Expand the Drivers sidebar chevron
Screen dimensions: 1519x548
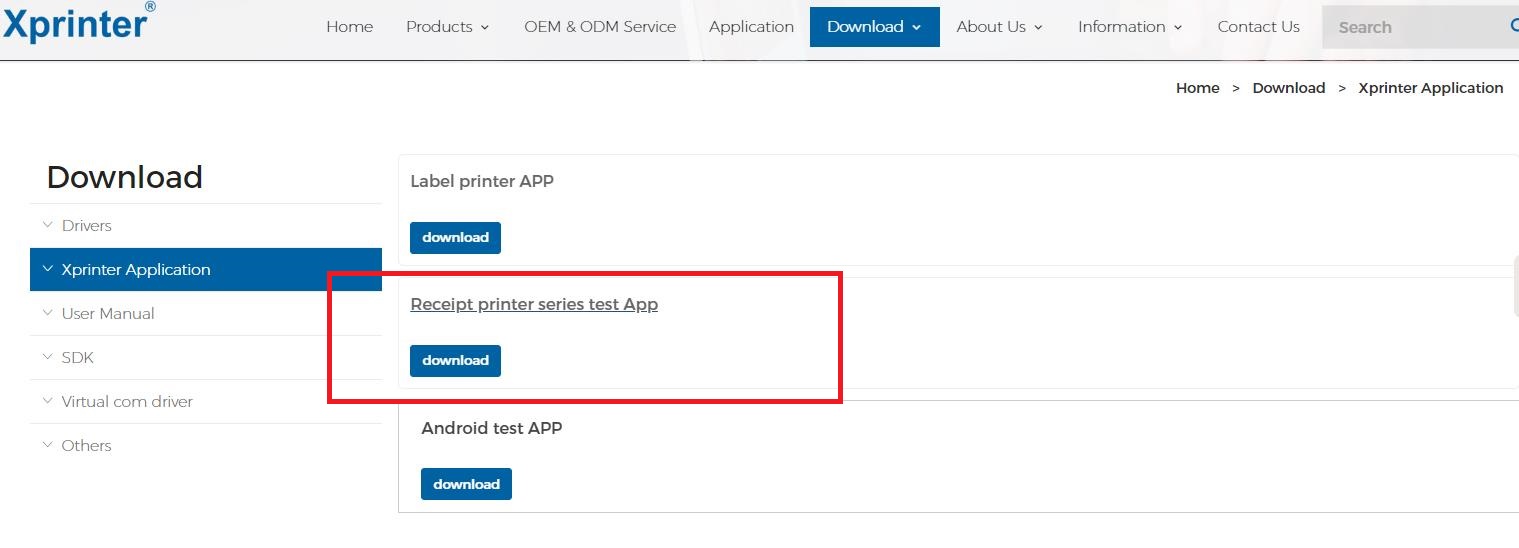click(47, 225)
